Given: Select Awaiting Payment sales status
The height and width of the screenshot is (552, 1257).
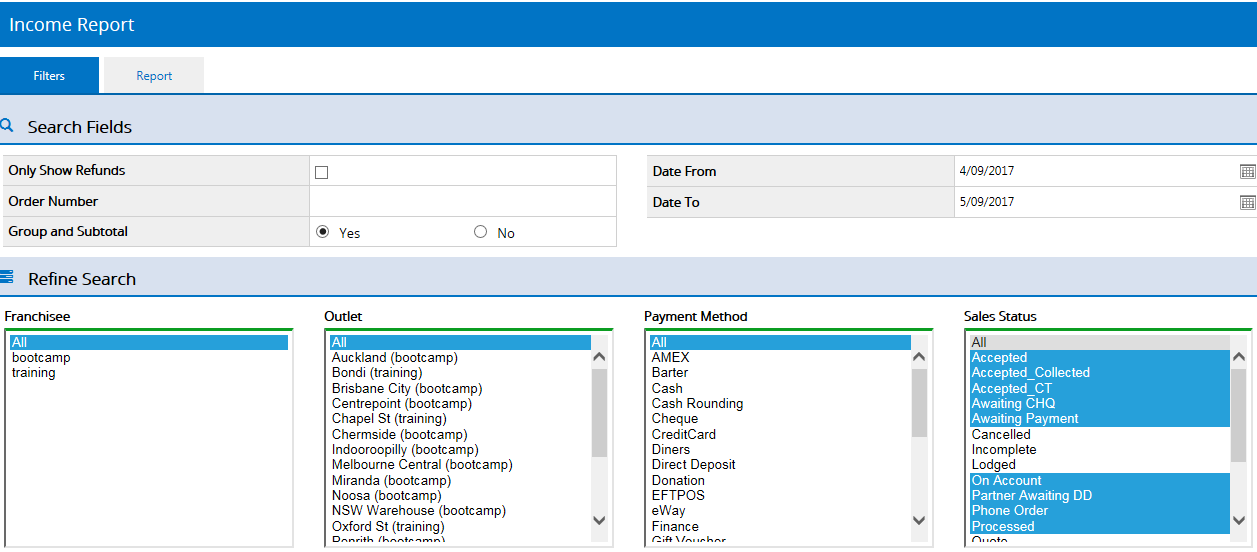Looking at the screenshot, I should [x=1100, y=418].
